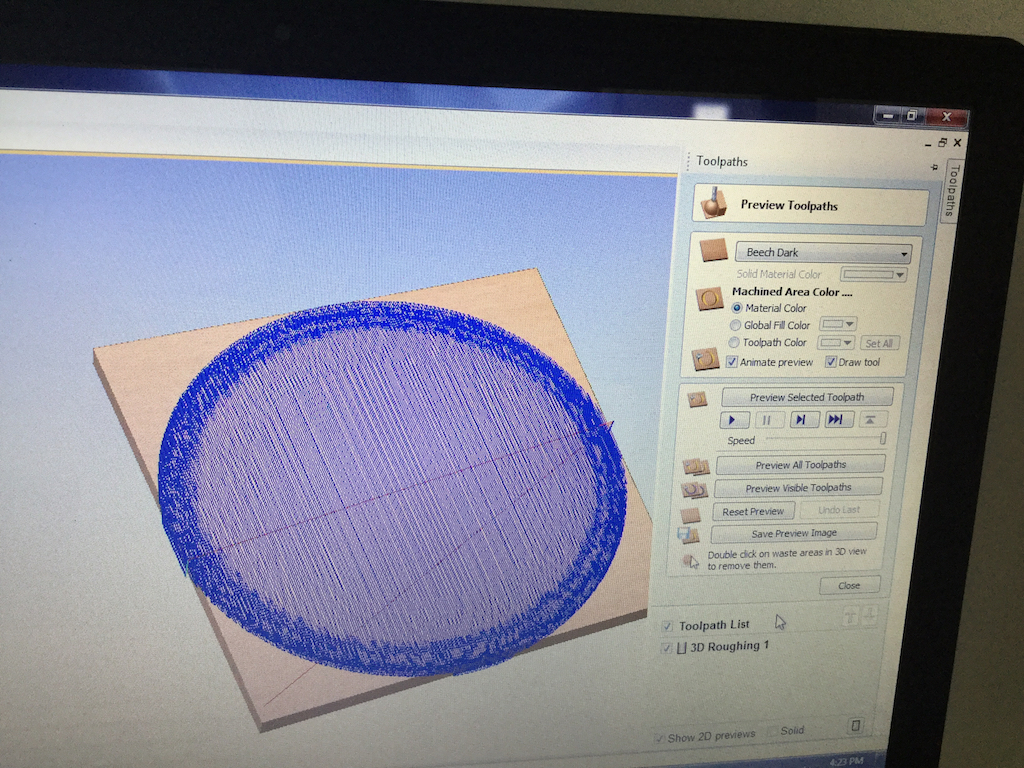Click the Toolpaths panel title text

tap(722, 161)
